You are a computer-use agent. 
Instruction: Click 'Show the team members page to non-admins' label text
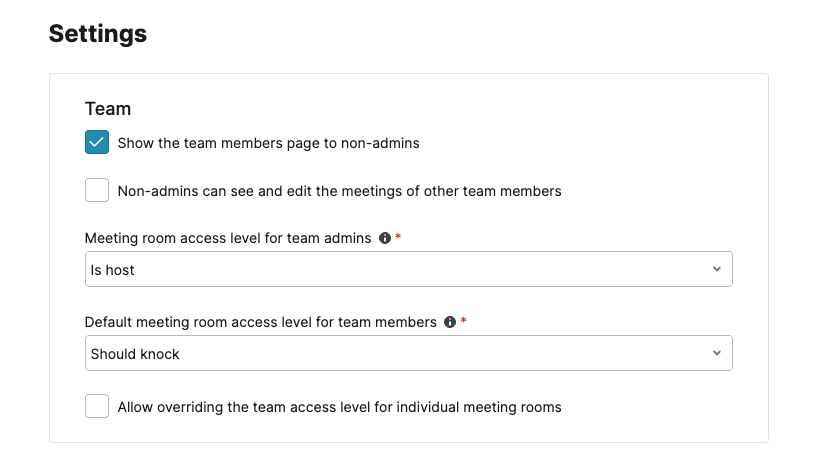268,143
